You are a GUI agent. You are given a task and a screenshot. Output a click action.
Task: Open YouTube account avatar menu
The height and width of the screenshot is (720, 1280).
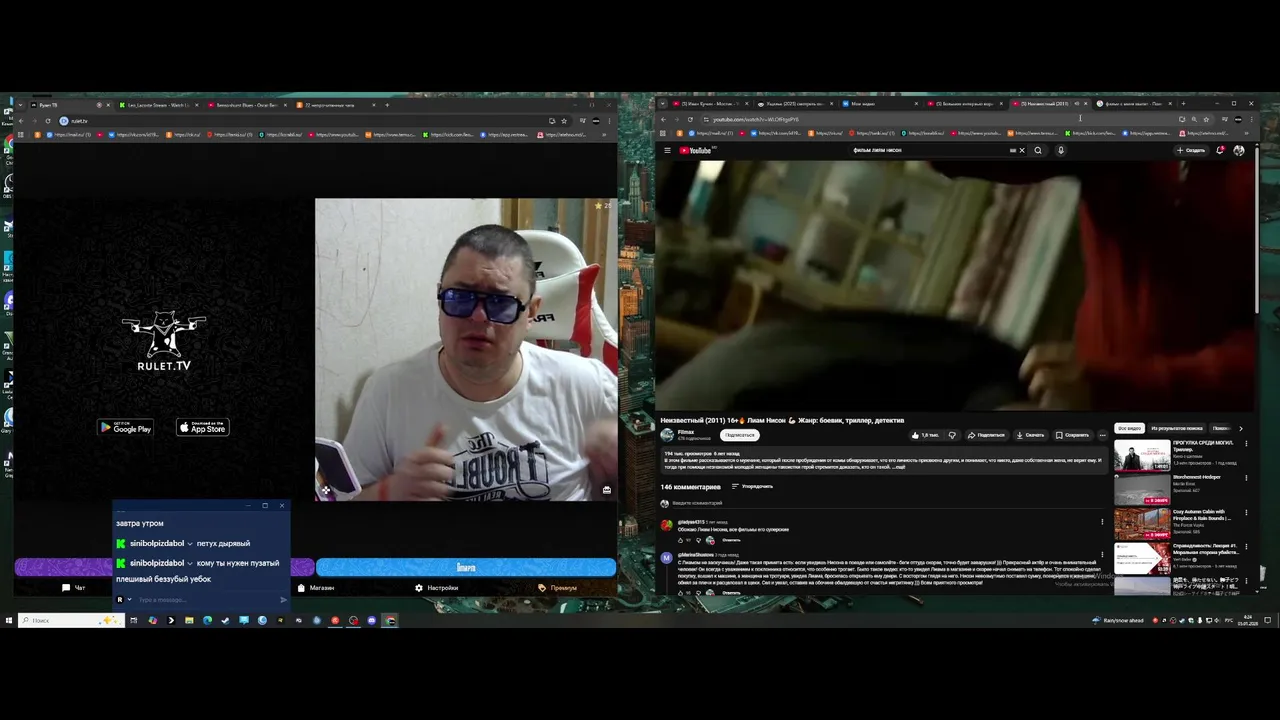(1239, 151)
